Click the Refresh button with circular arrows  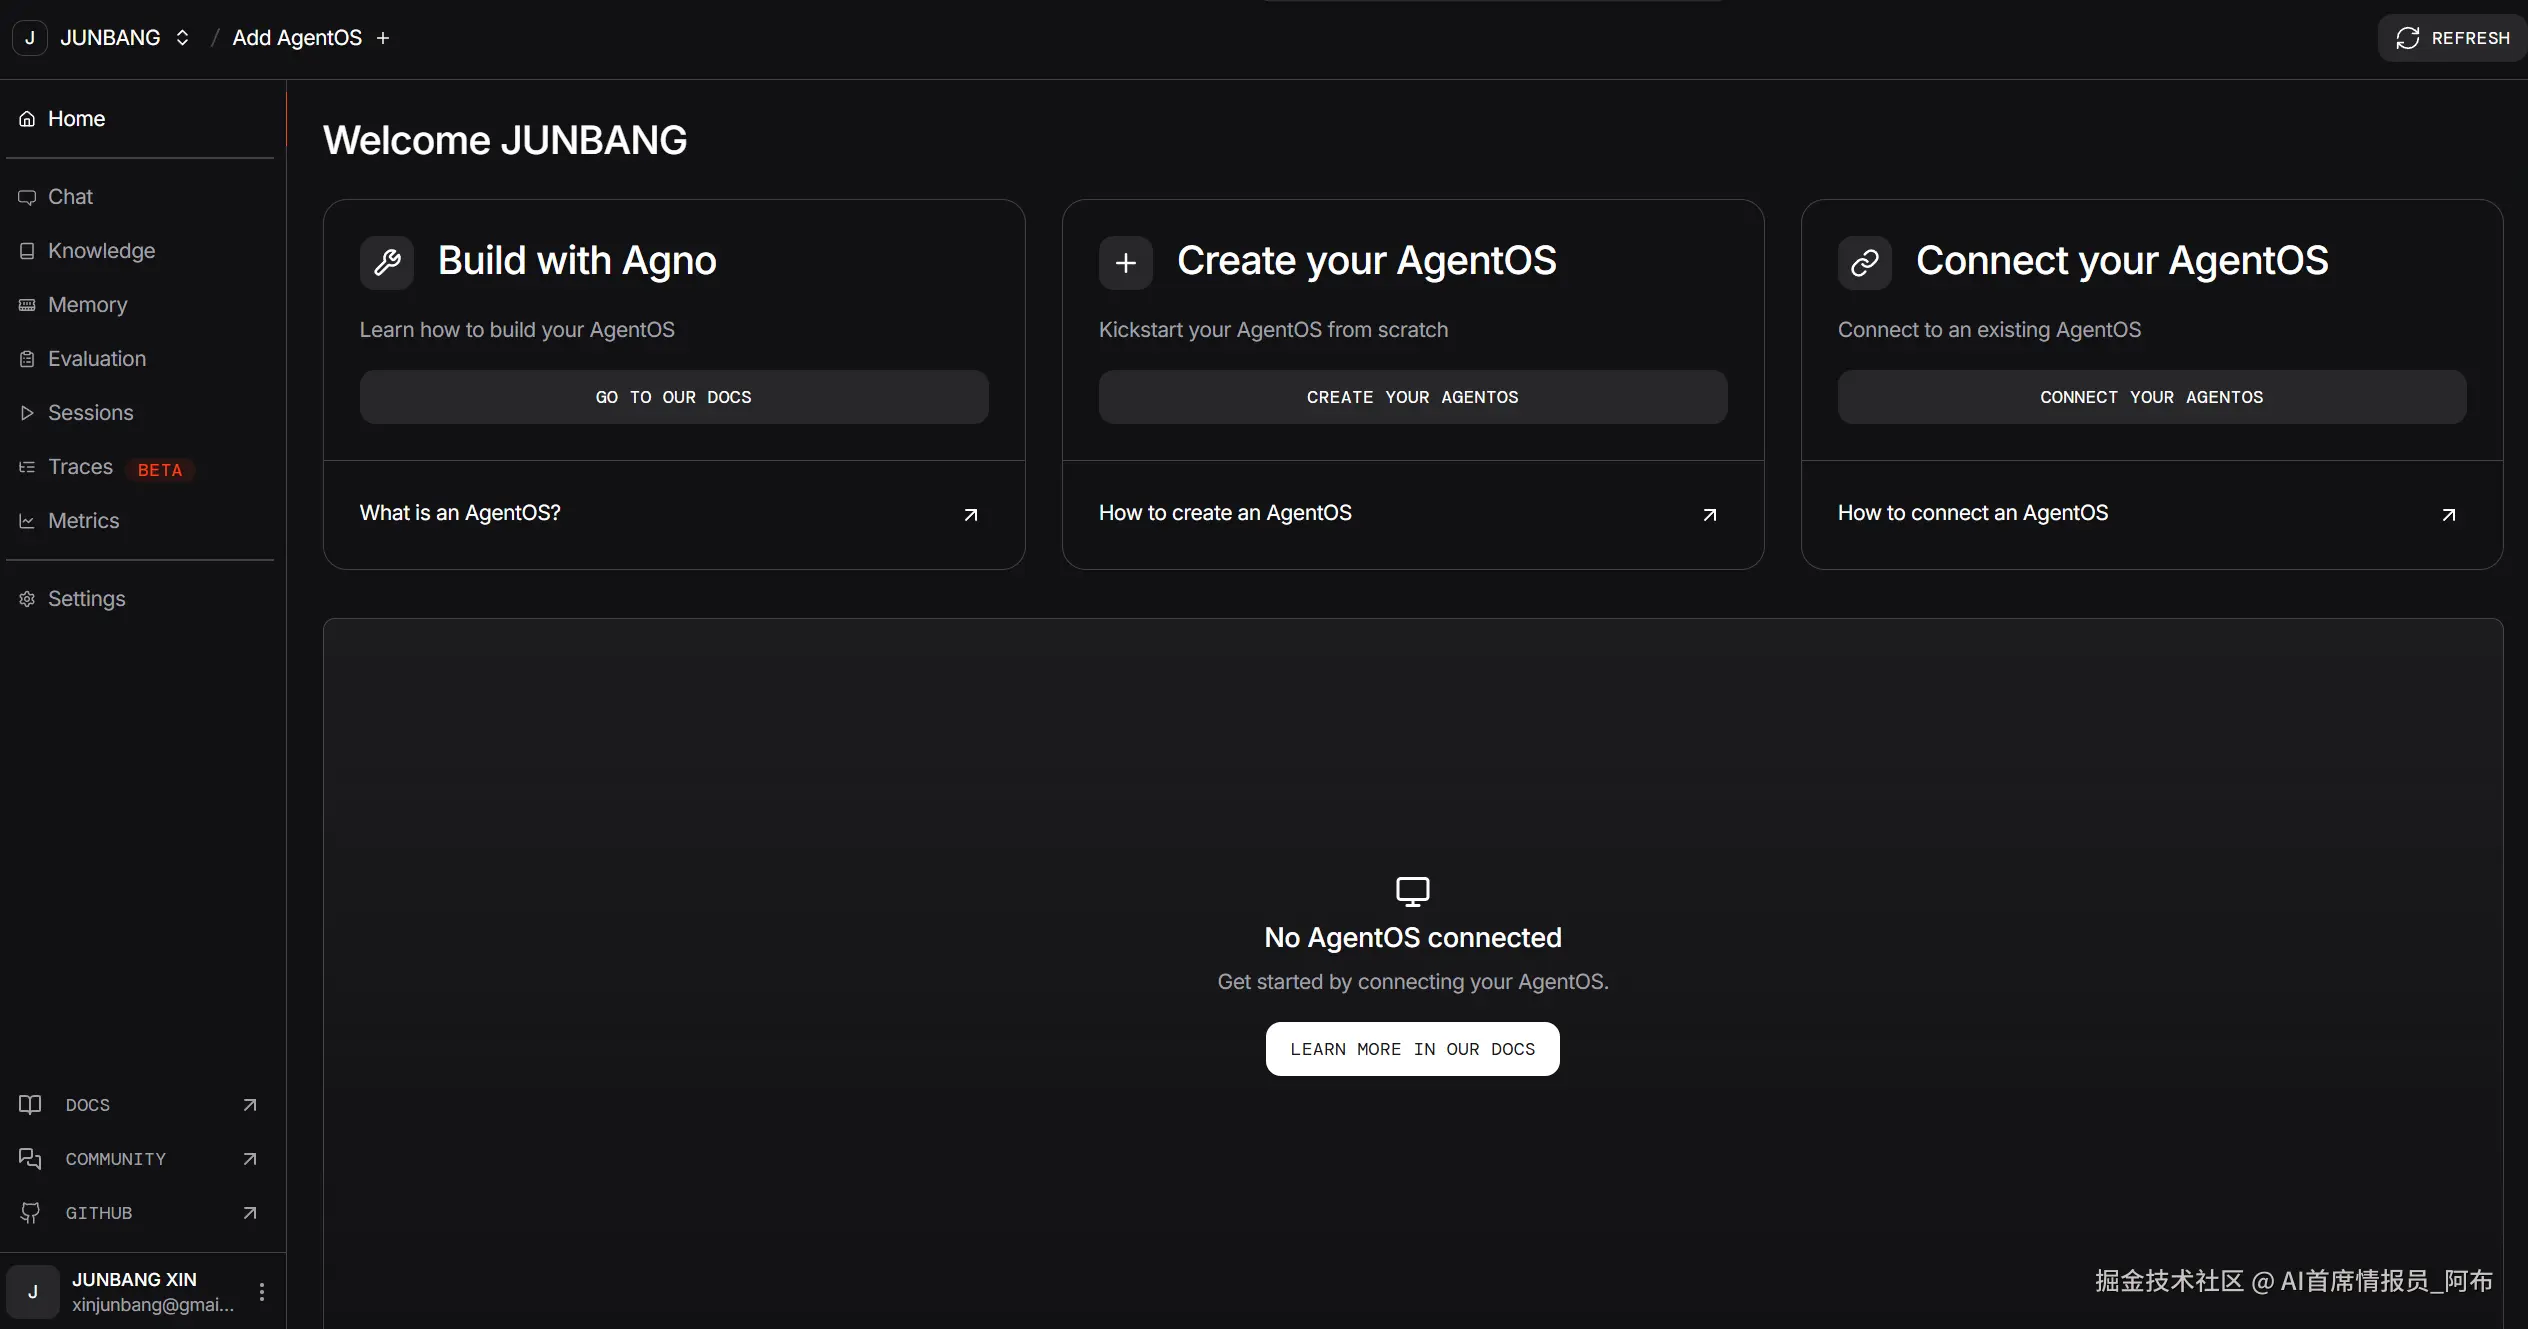pyautogui.click(x=2452, y=38)
